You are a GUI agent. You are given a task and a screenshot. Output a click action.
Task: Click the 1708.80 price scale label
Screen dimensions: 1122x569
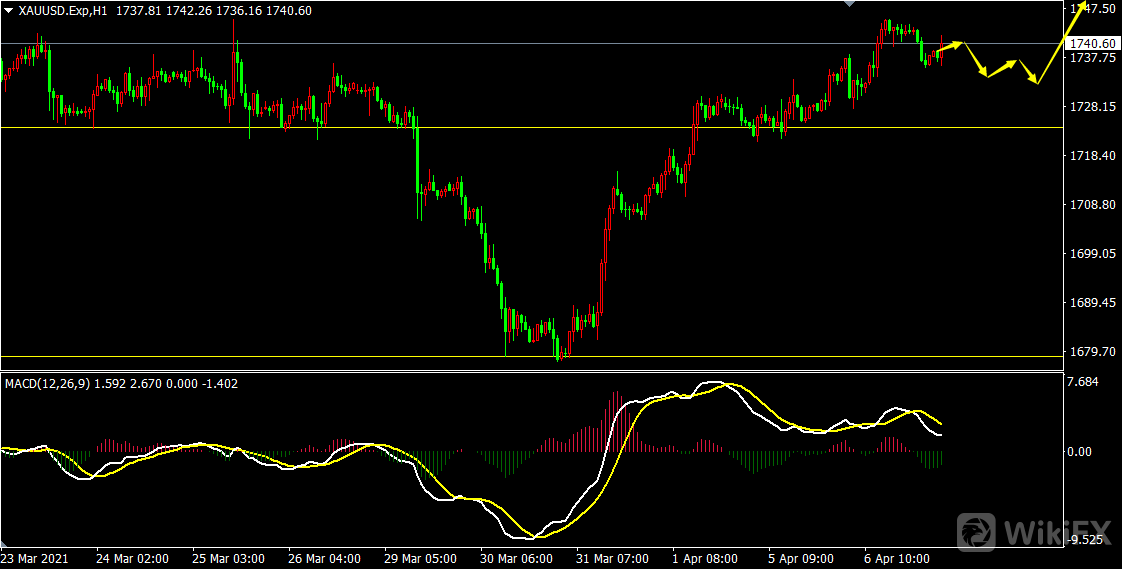[1092, 204]
